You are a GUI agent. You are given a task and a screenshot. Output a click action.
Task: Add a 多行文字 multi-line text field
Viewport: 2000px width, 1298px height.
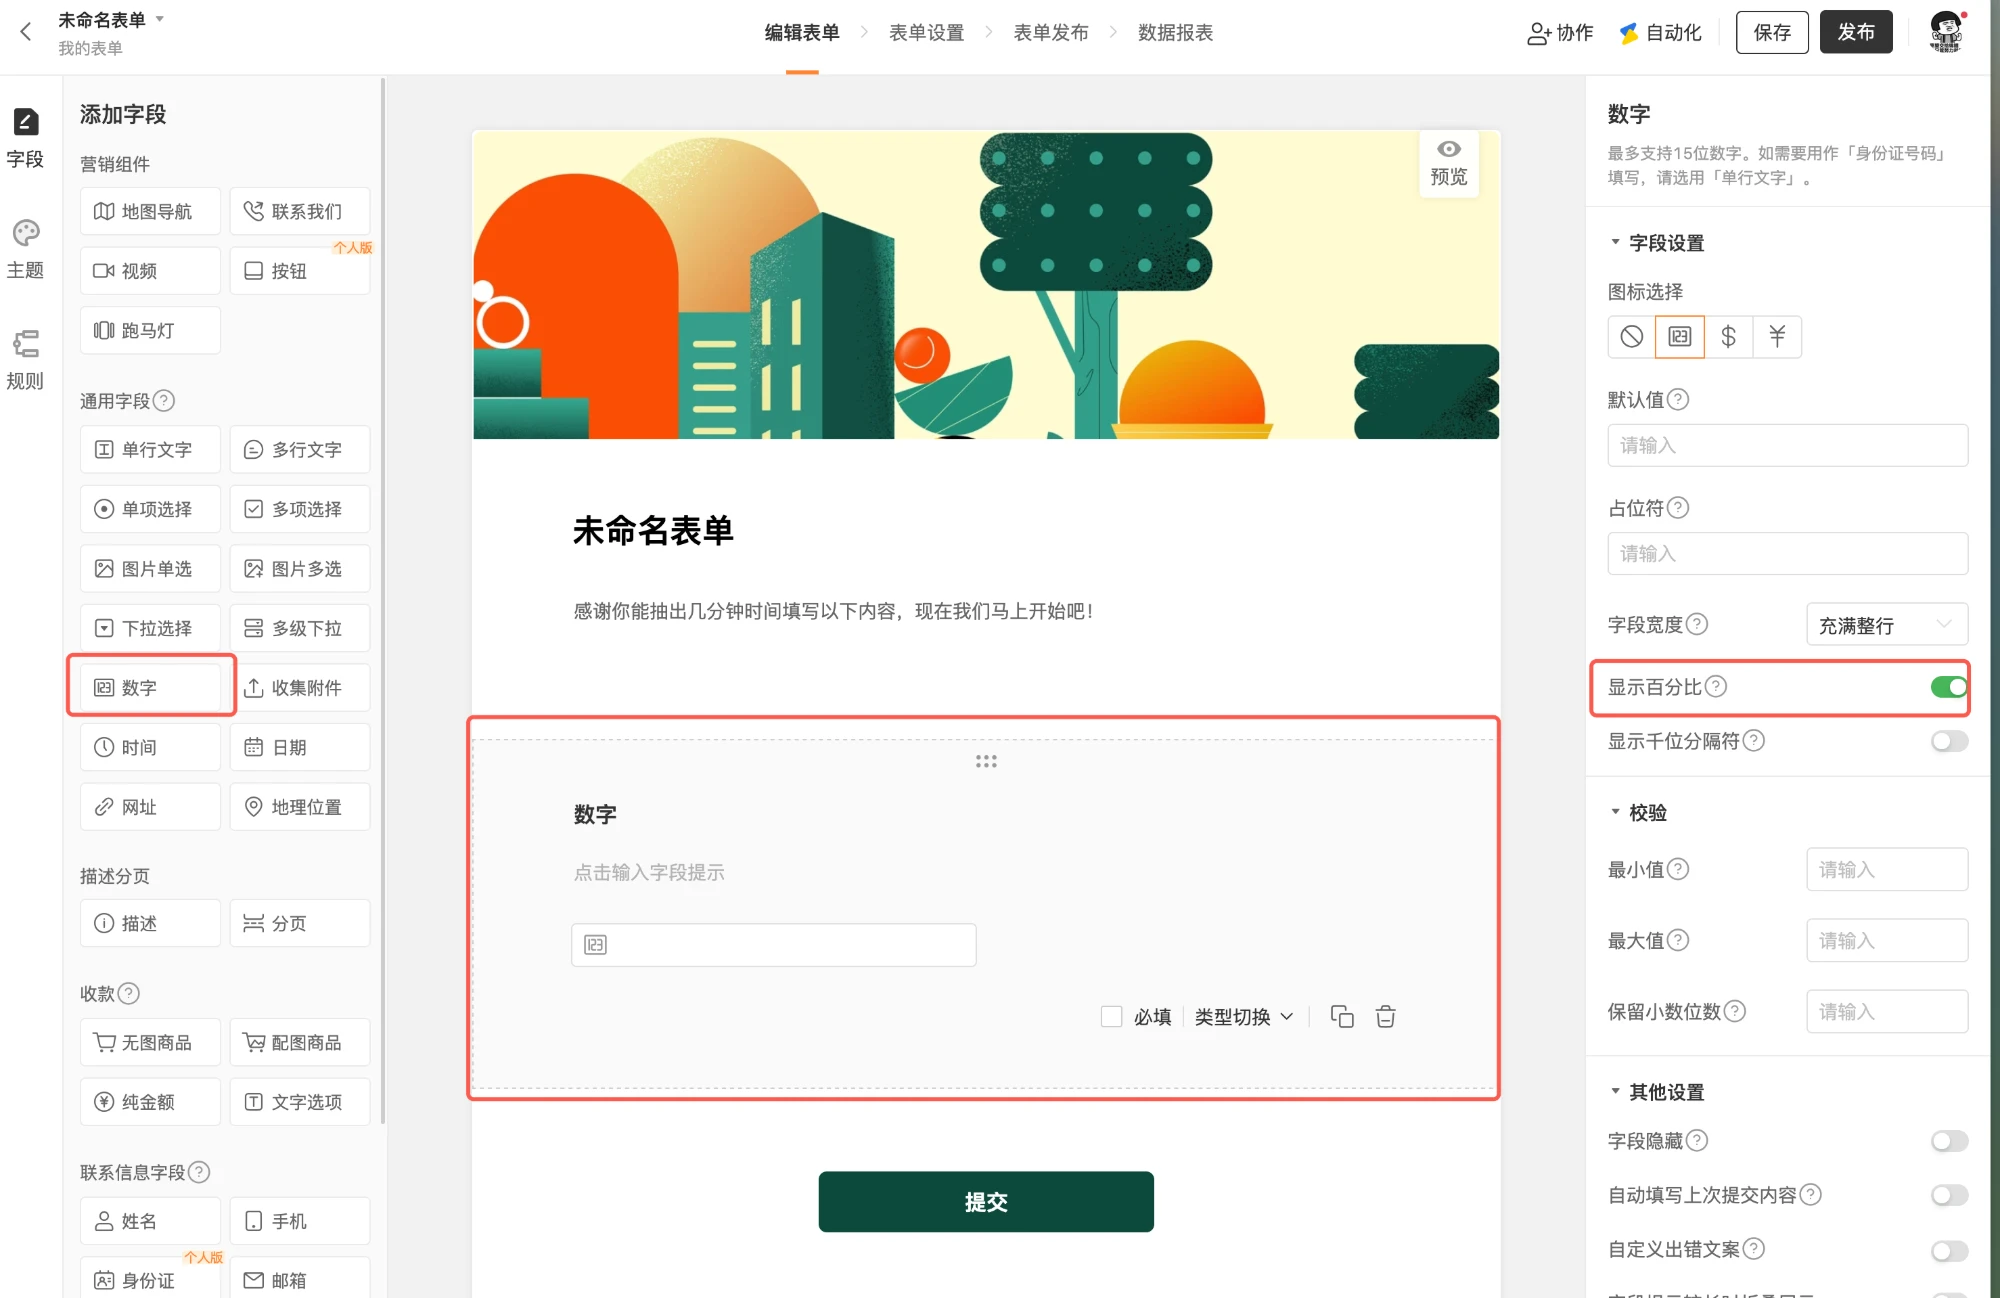pyautogui.click(x=300, y=450)
